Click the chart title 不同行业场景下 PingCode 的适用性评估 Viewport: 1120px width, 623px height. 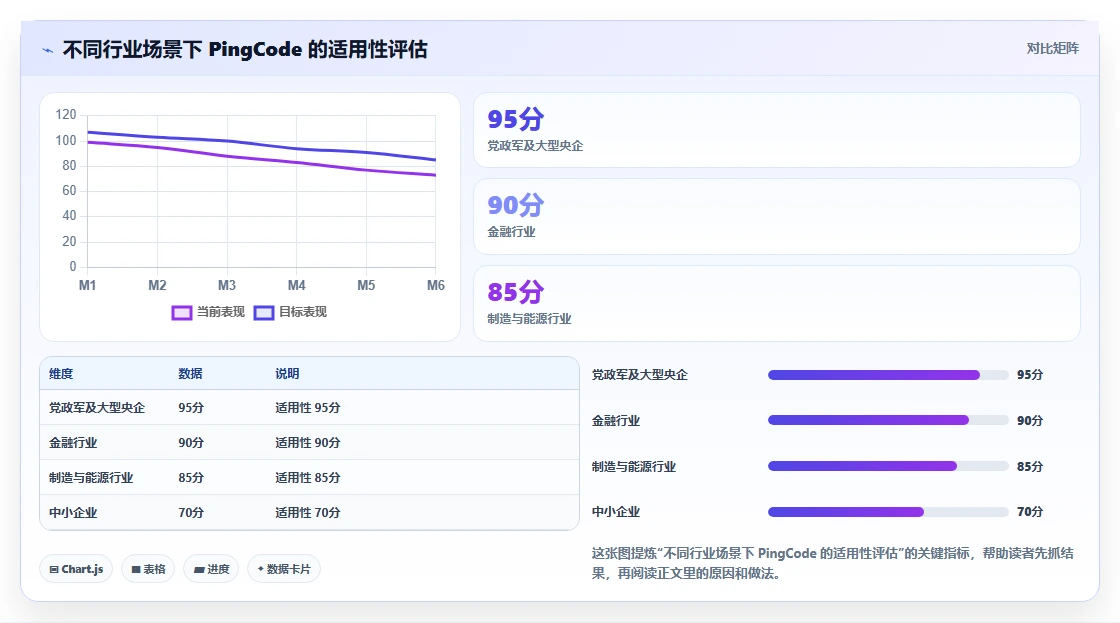245,50
